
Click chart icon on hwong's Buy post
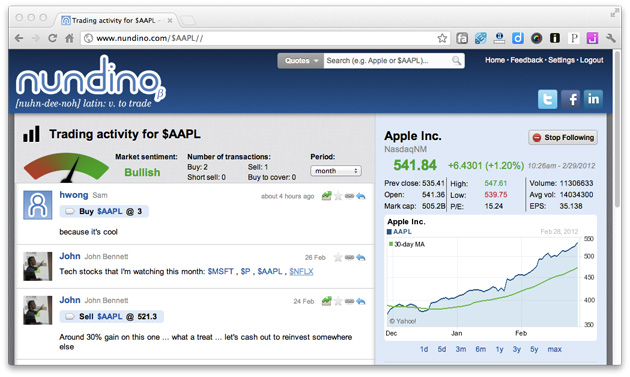click(x=326, y=196)
